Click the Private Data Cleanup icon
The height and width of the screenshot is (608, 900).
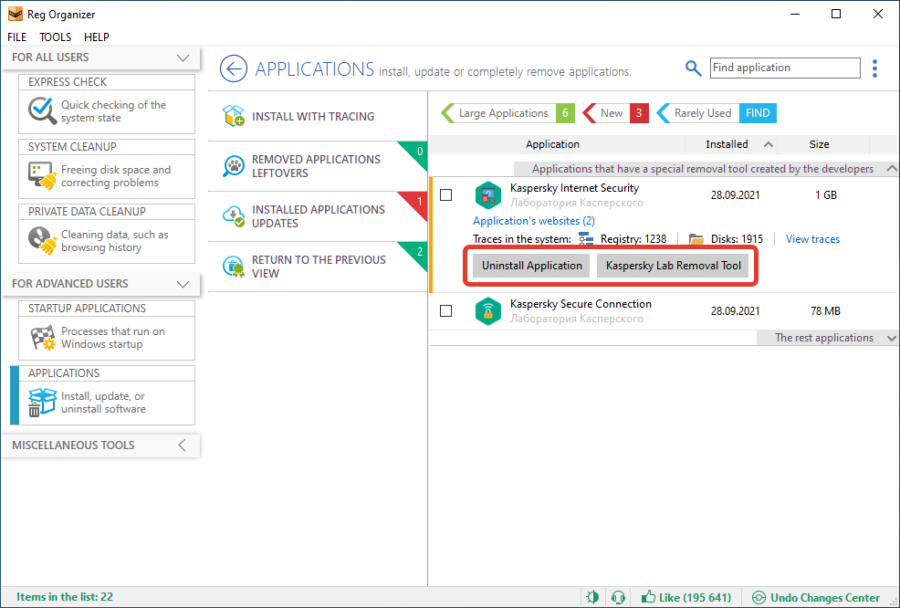point(42,240)
